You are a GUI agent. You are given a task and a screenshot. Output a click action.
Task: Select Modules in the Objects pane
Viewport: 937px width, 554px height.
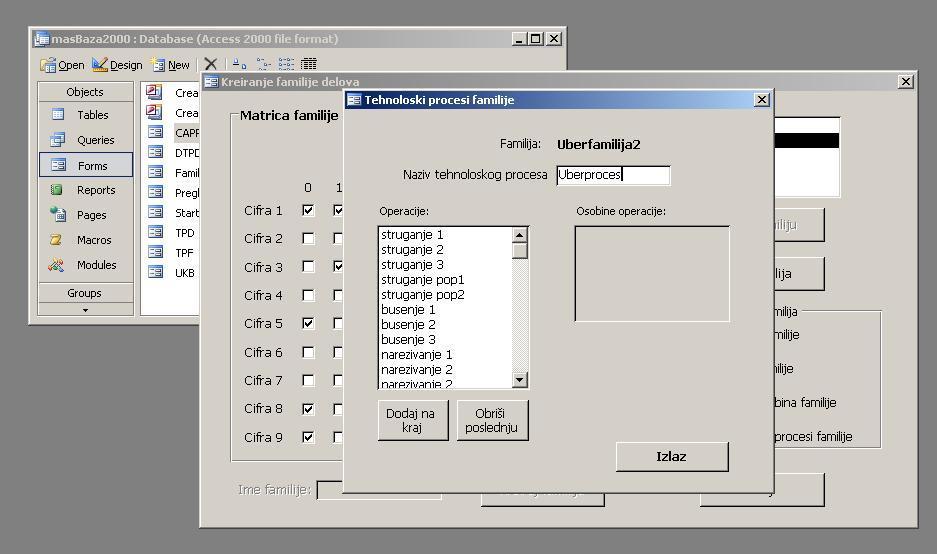point(86,265)
